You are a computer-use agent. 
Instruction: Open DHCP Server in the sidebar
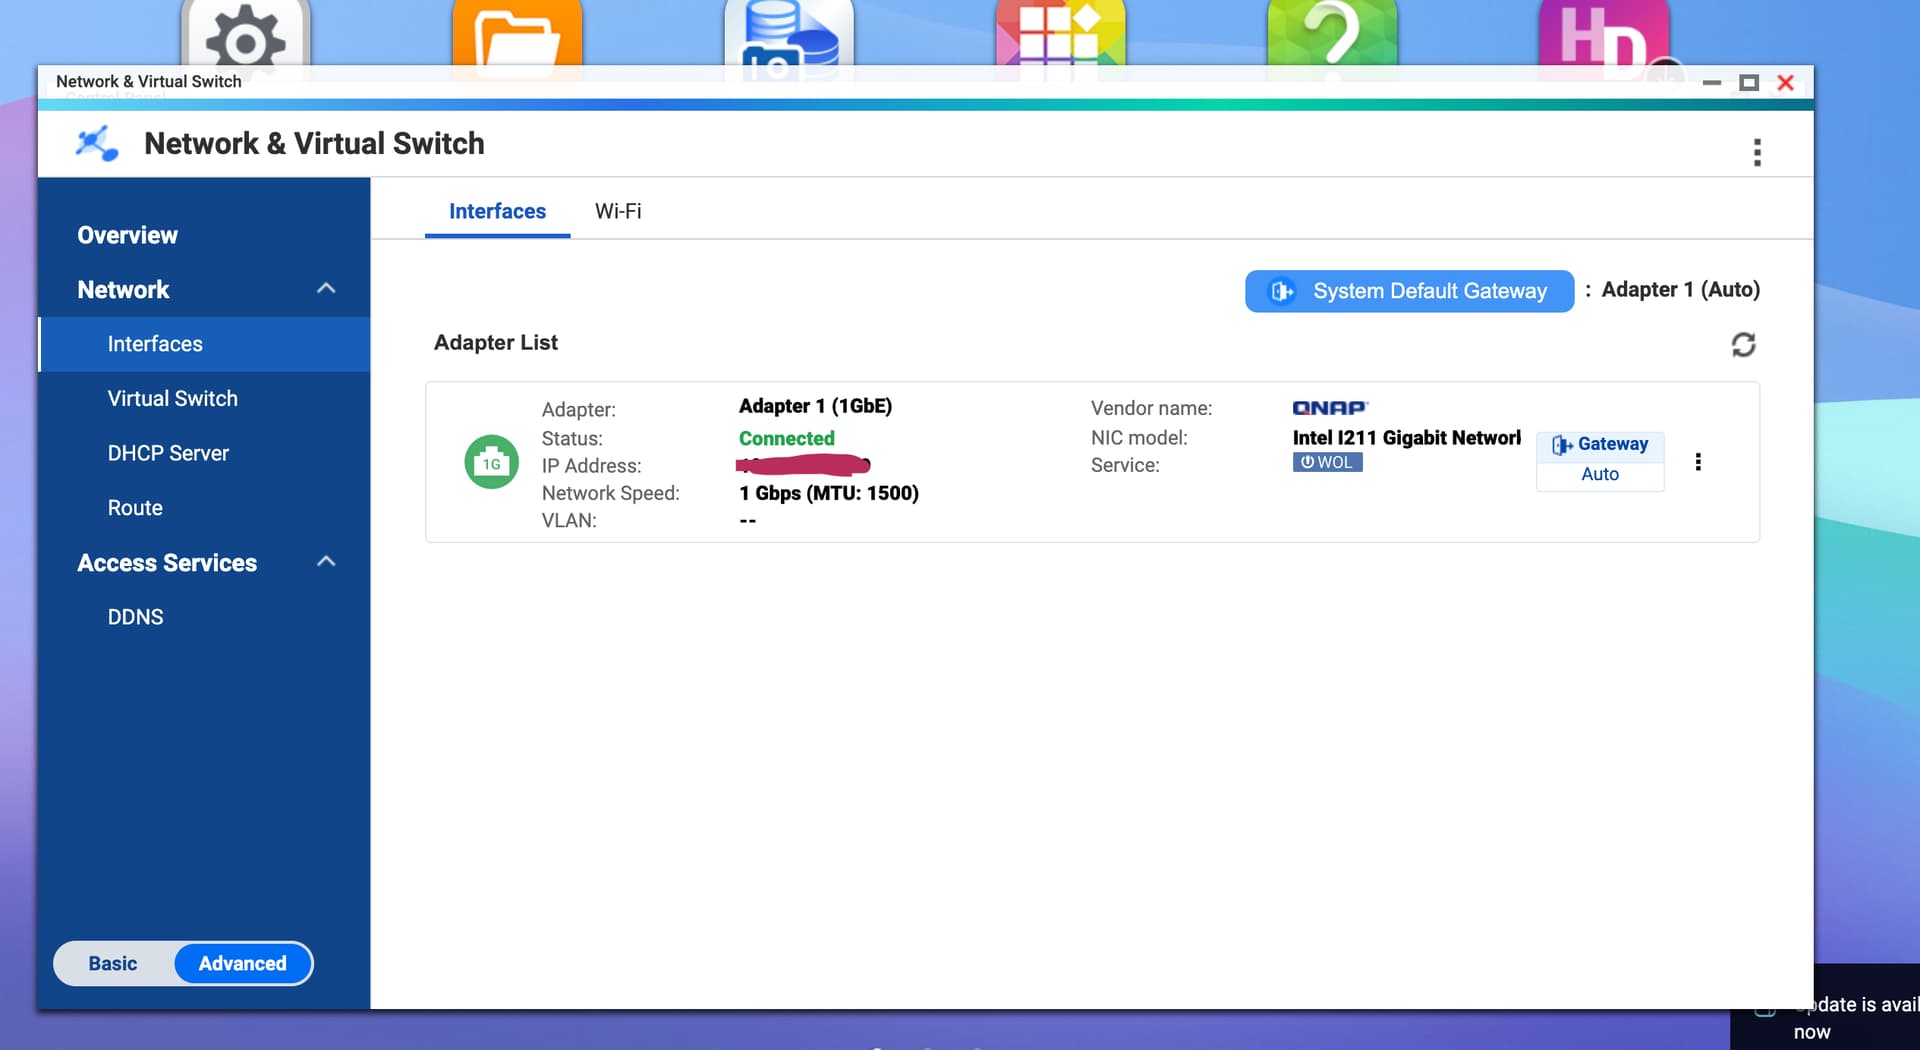pyautogui.click(x=204, y=453)
